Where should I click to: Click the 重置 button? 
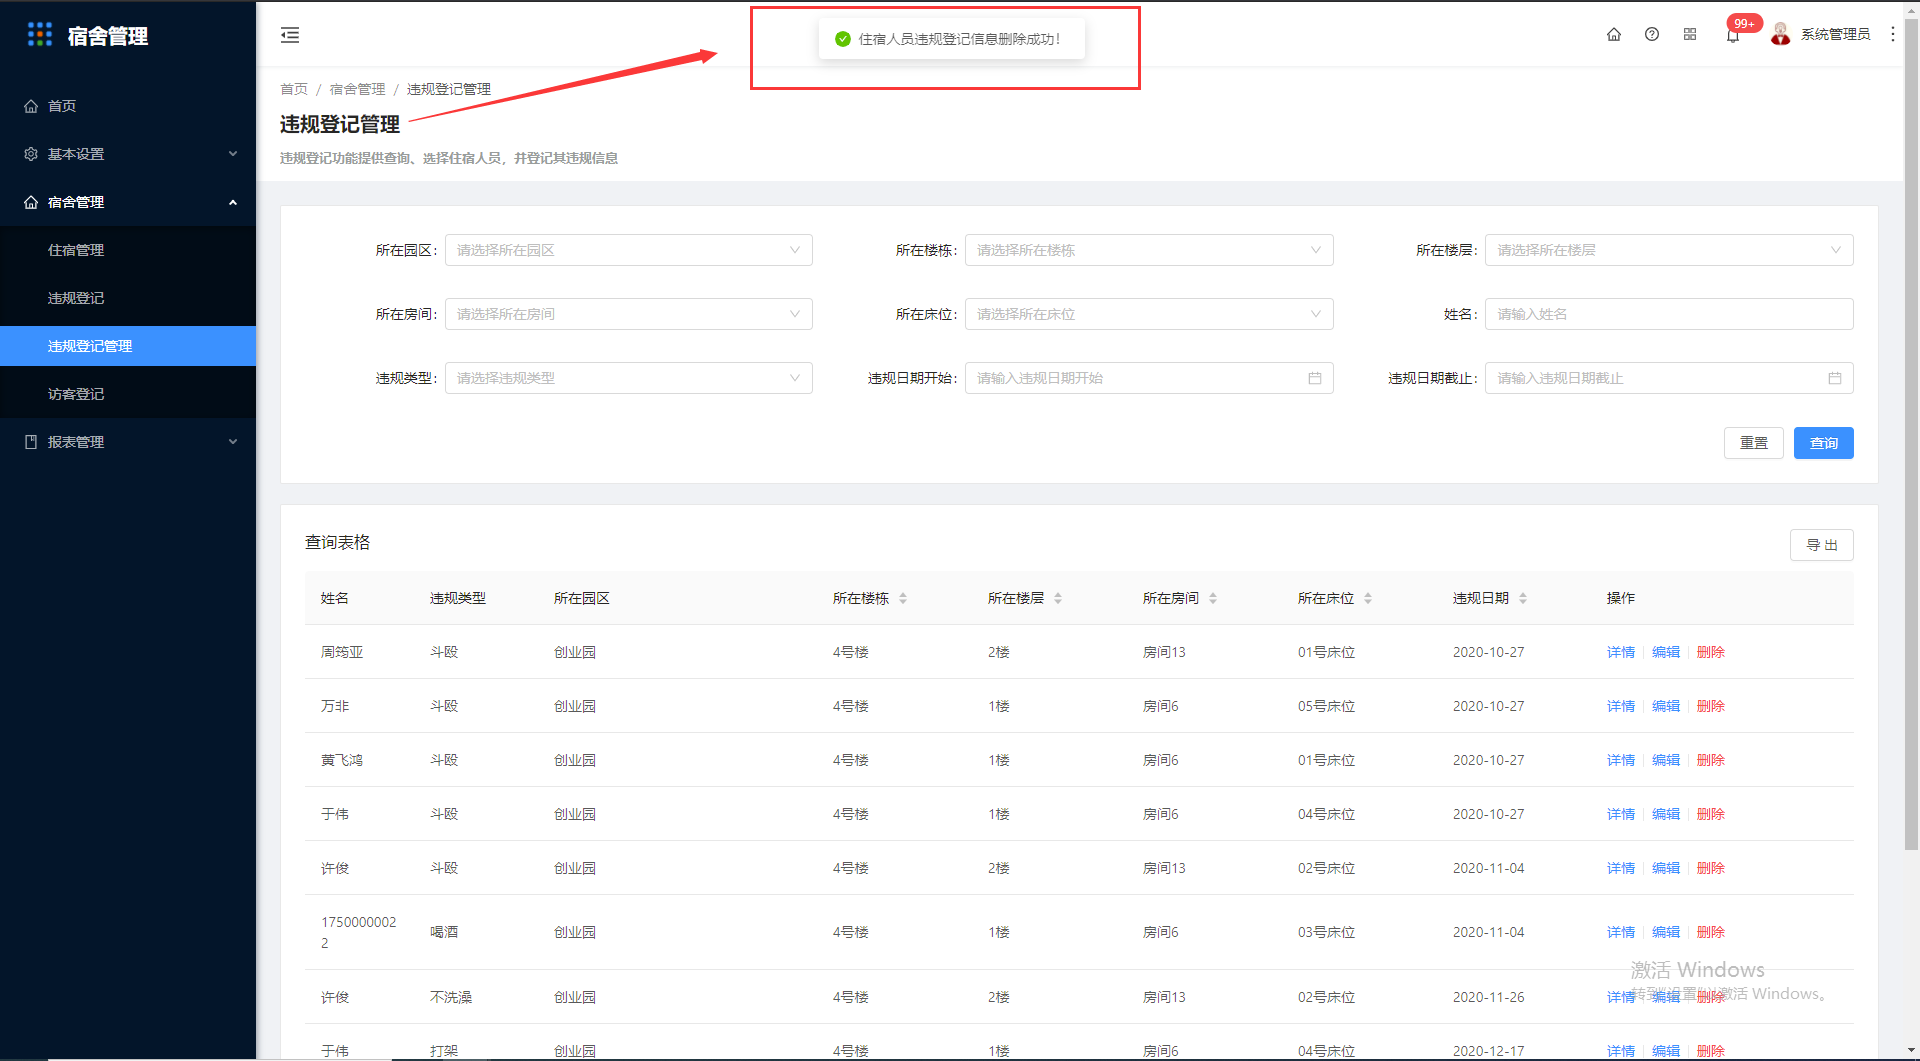pyautogui.click(x=1753, y=443)
